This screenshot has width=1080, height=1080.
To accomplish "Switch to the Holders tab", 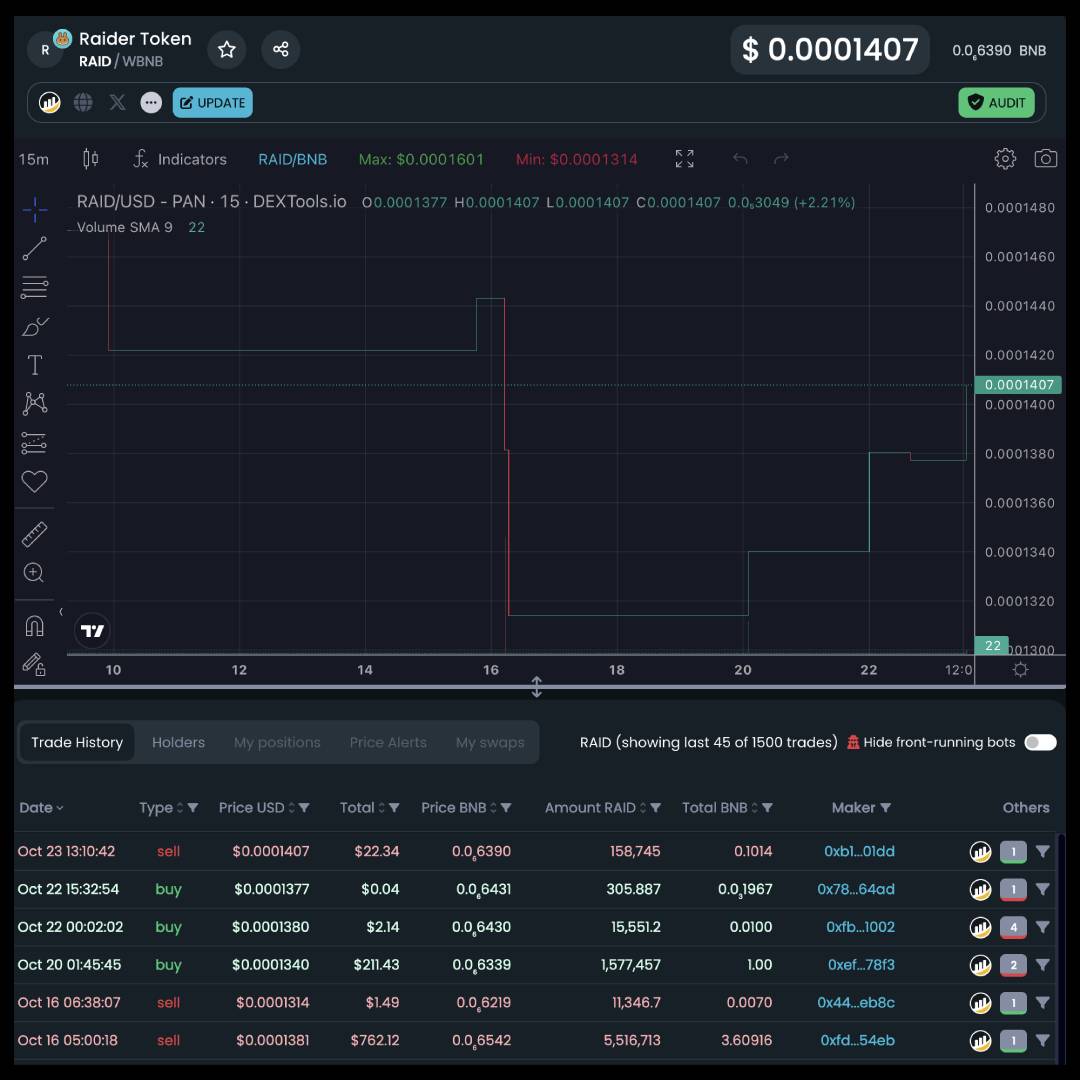I will 178,742.
